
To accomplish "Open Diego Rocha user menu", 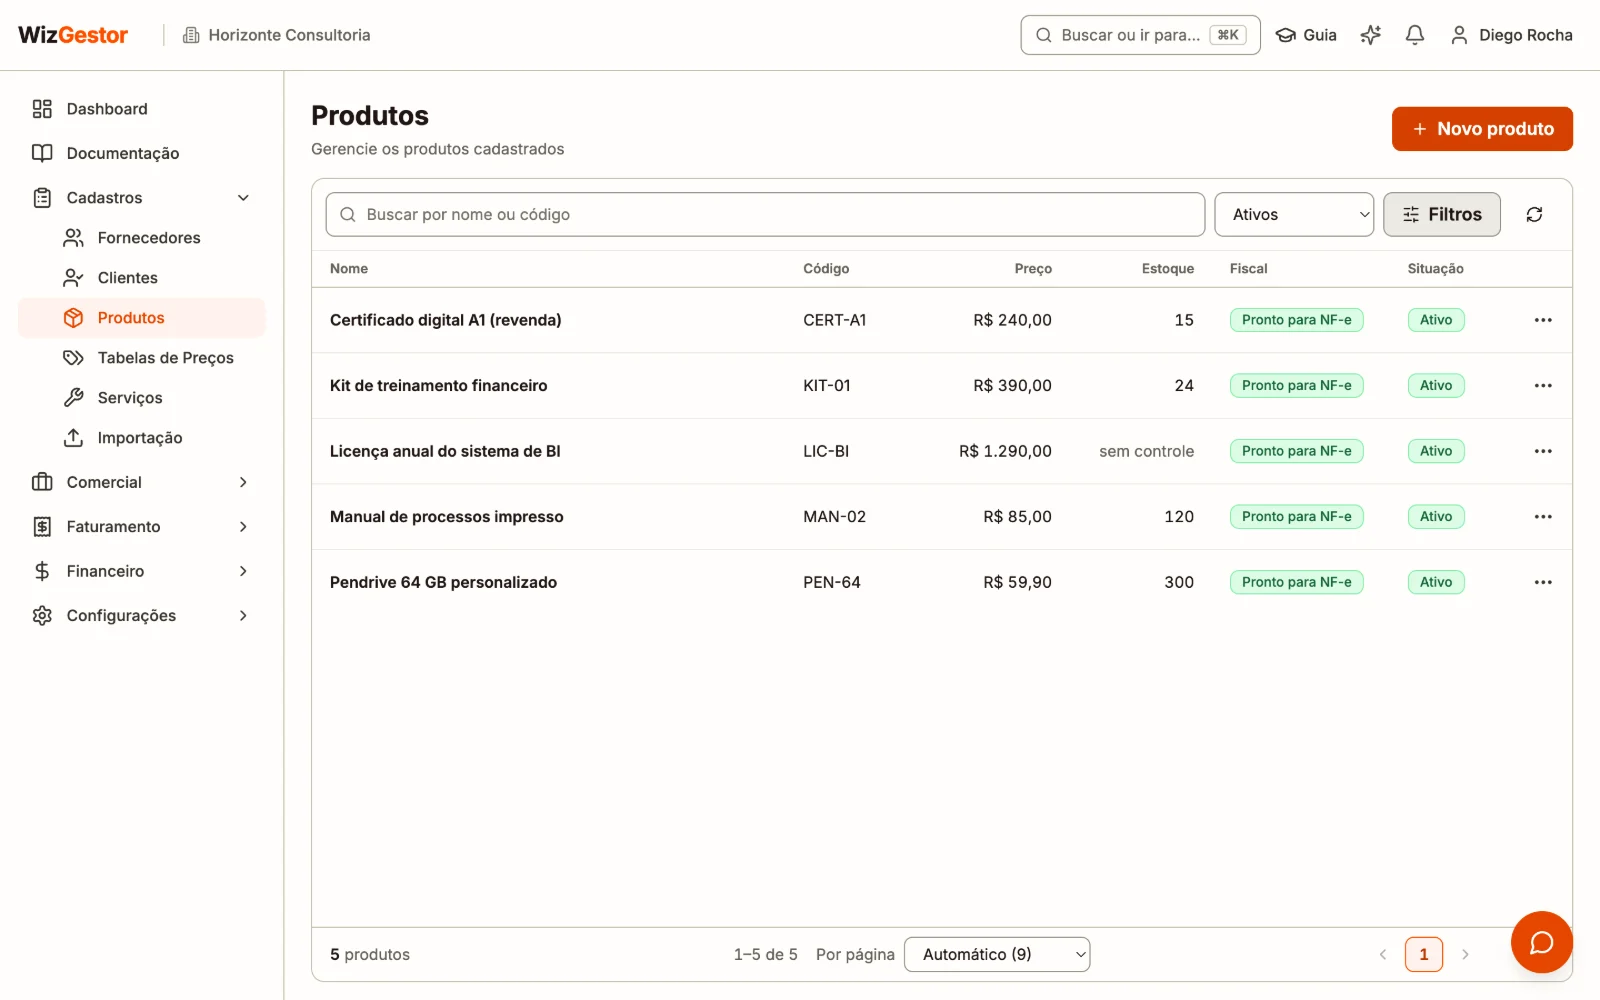I will click(1511, 35).
